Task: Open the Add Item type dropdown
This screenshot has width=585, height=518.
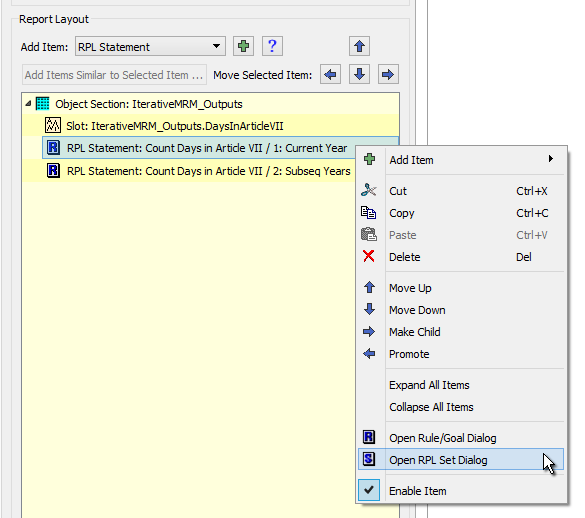Action: (x=150, y=46)
